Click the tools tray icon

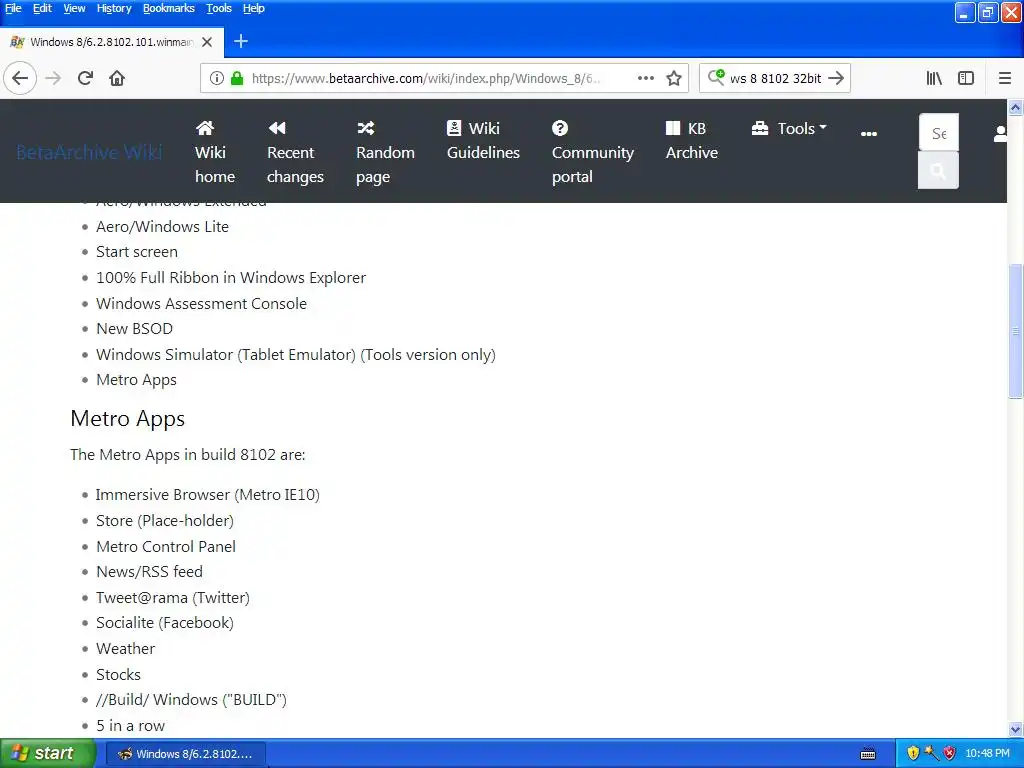point(931,753)
